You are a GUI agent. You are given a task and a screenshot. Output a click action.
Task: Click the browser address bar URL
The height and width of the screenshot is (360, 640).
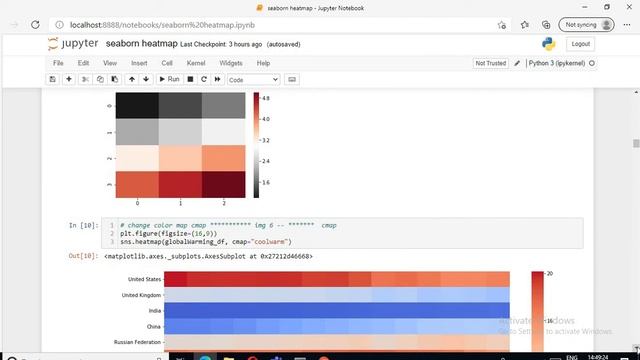point(162,25)
